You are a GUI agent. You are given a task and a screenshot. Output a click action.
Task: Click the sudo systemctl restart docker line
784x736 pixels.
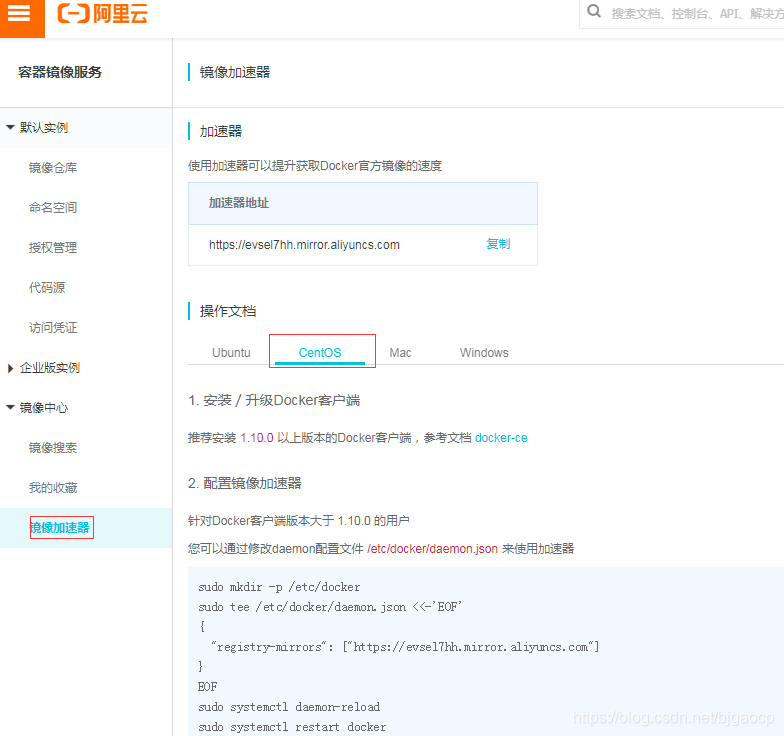[x=292, y=727]
